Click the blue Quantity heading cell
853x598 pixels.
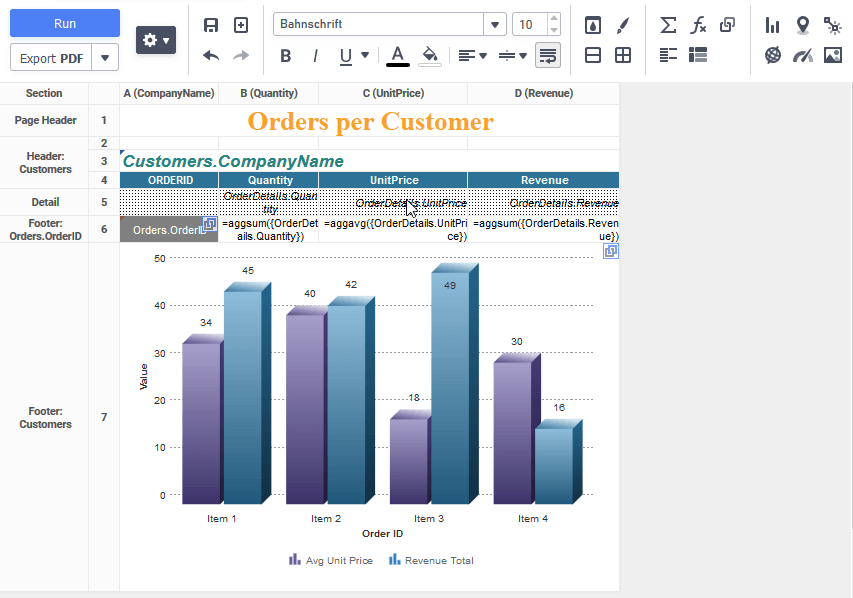[x=269, y=180]
